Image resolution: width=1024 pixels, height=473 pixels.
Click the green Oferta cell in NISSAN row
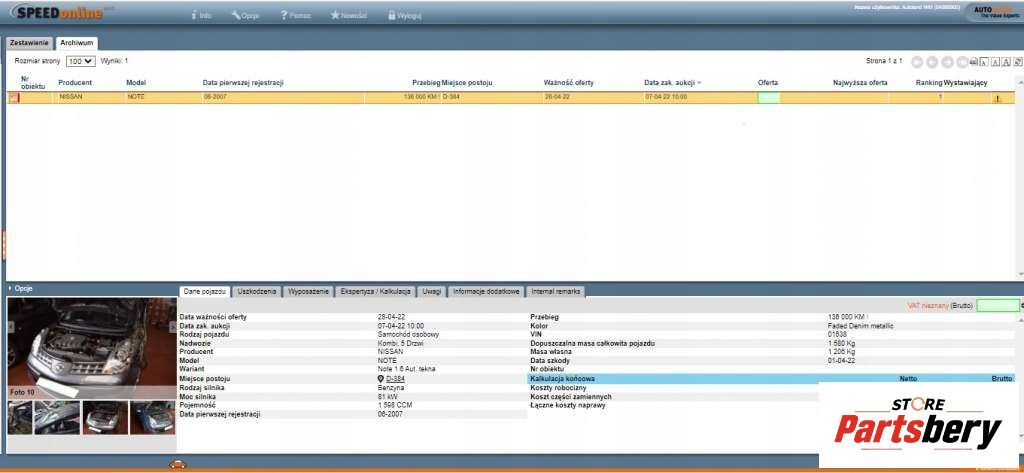click(x=769, y=97)
